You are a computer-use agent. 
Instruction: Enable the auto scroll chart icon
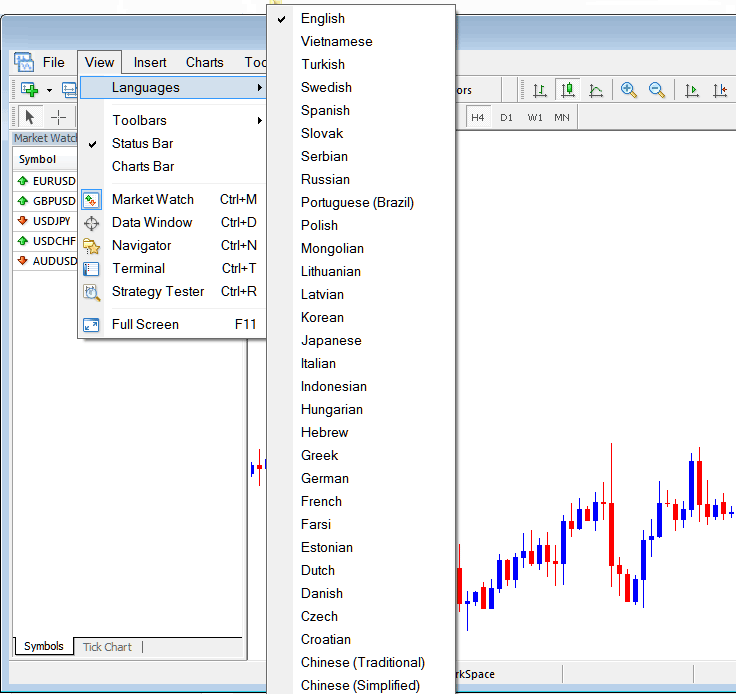692,90
